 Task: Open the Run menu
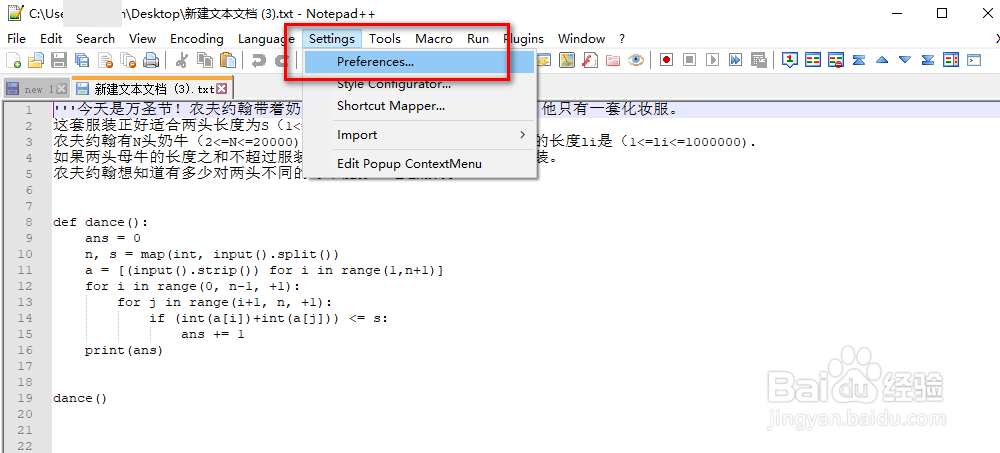pos(478,39)
